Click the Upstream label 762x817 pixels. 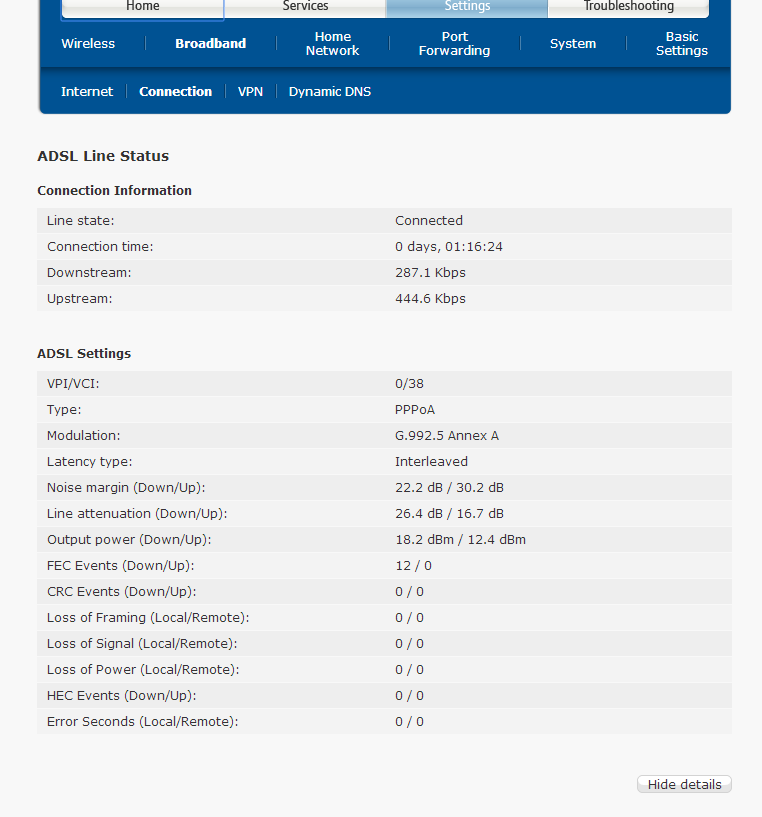[80, 299]
